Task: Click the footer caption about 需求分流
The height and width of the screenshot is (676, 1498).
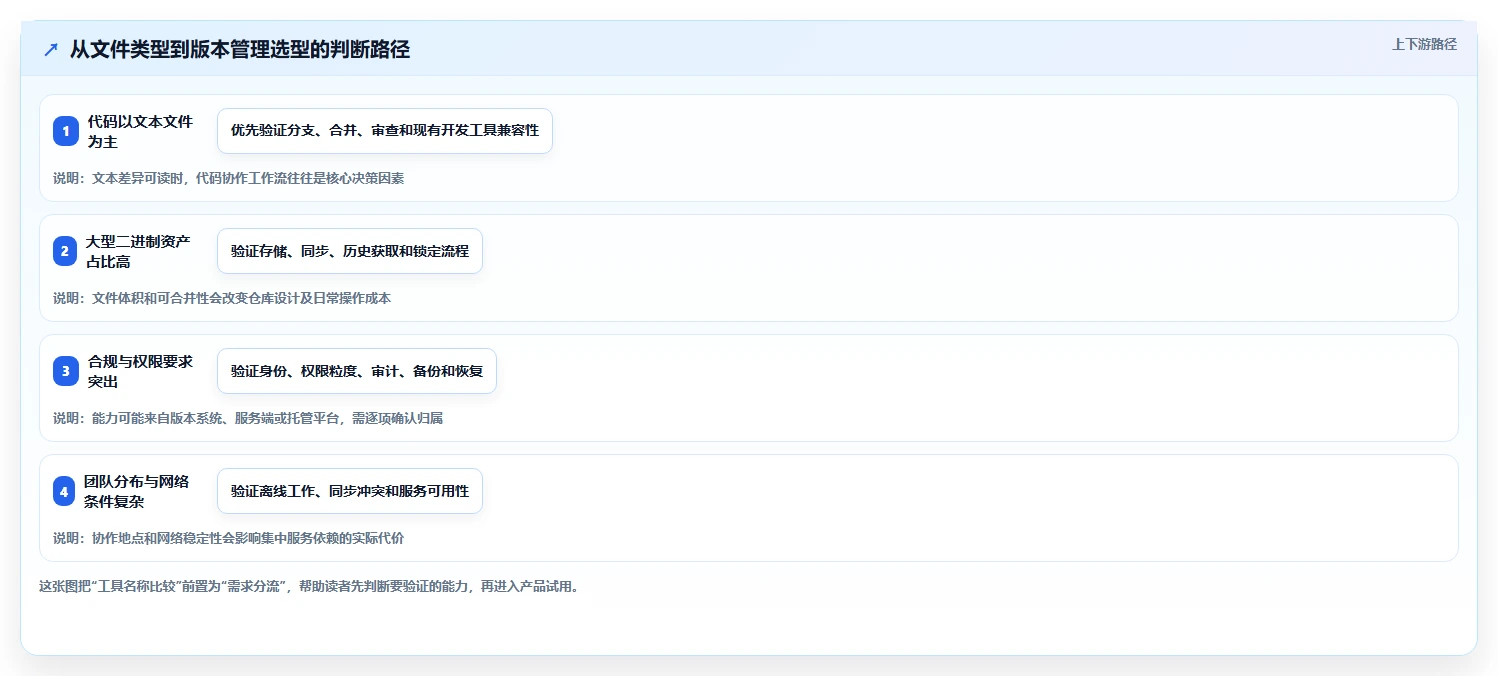Action: click(309, 586)
